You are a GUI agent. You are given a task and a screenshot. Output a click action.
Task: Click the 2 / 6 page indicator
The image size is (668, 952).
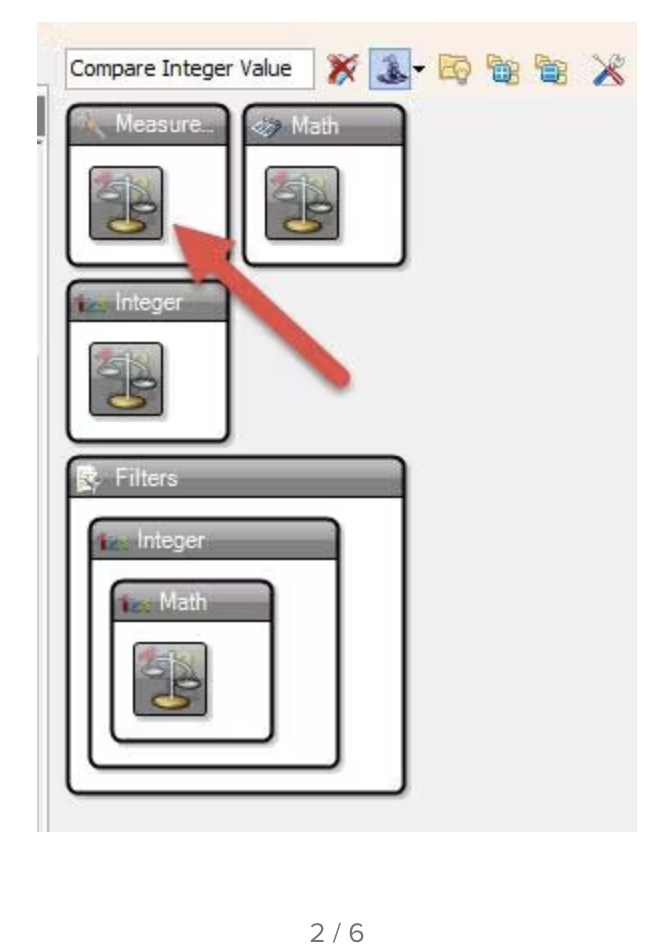click(x=336, y=933)
